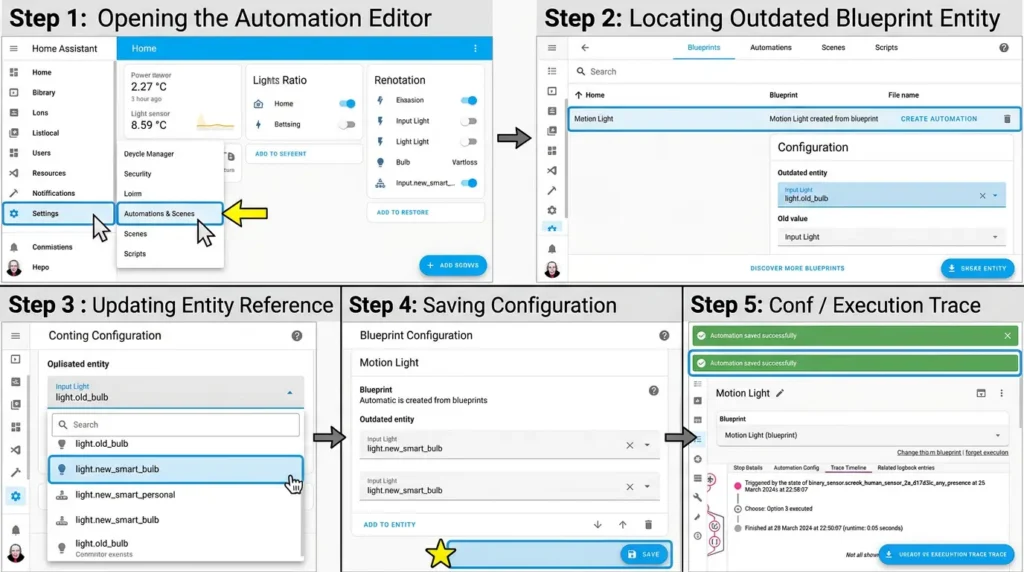The height and width of the screenshot is (572, 1024).
Task: Click DISCOVER MORE BLUEPRINTS link
Action: click(x=797, y=268)
